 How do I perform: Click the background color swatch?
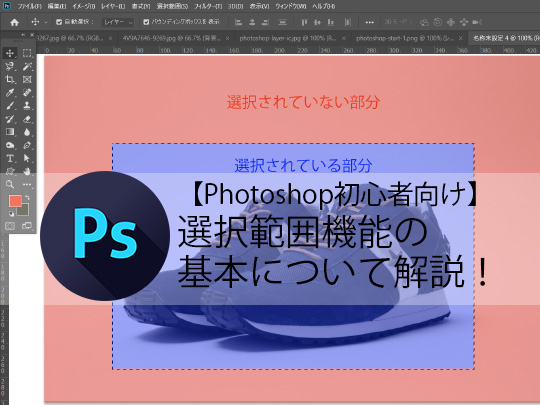(24, 210)
